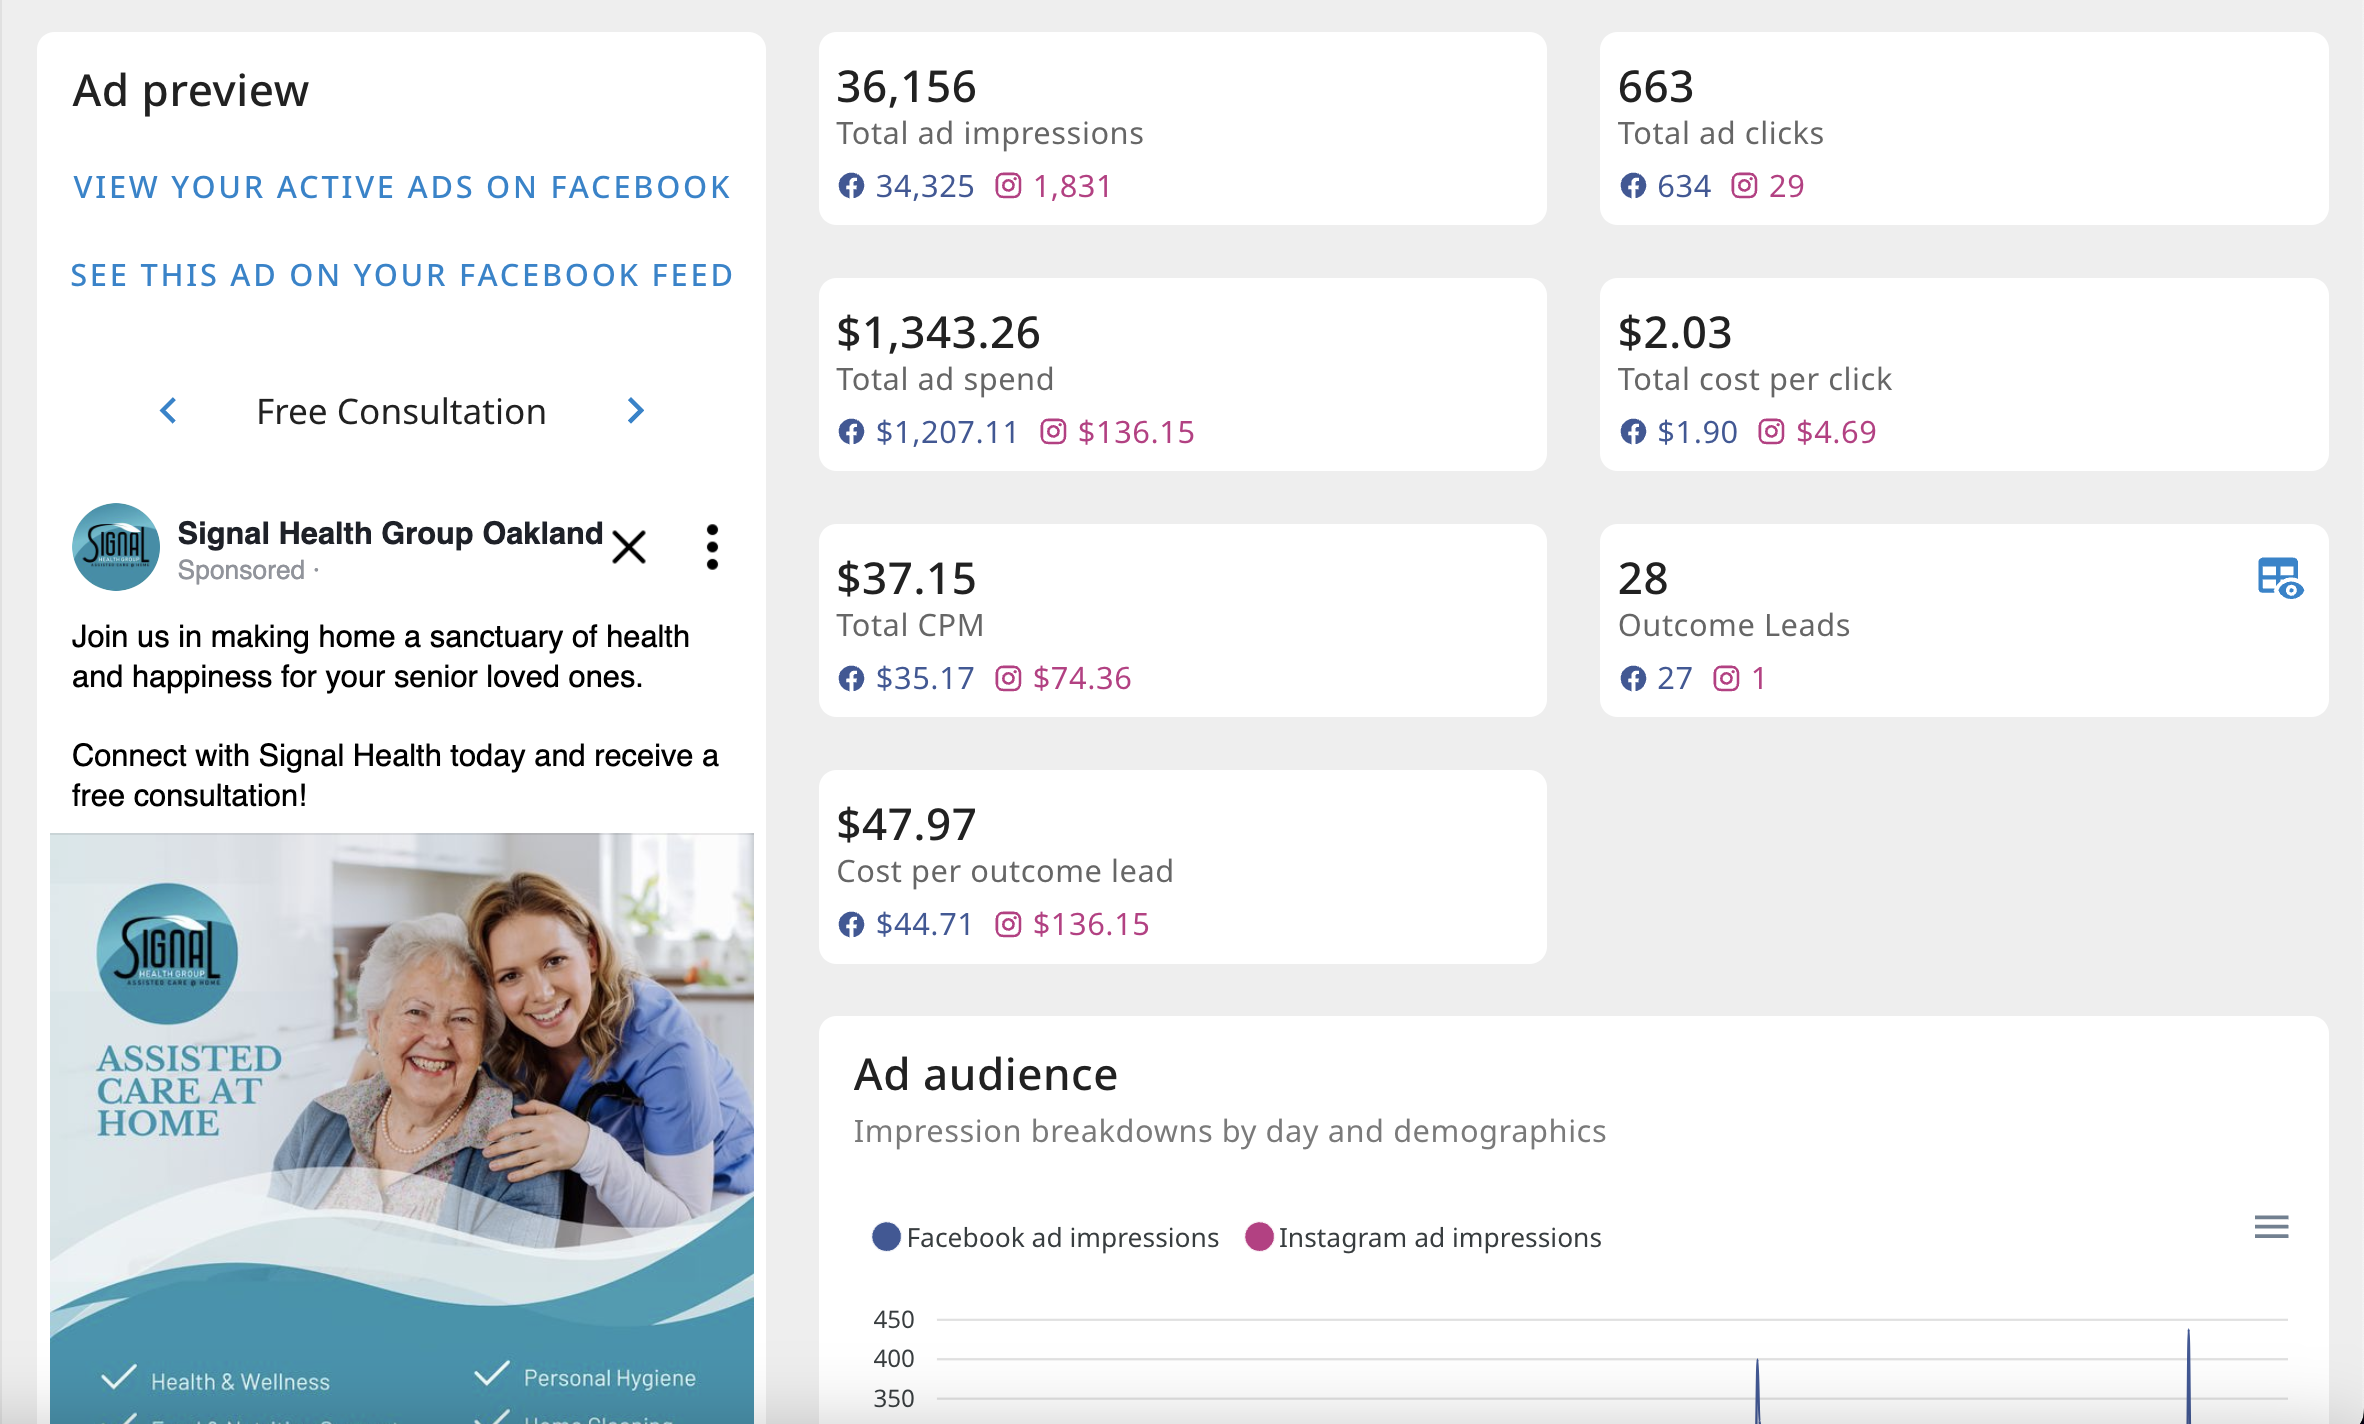This screenshot has width=2364, height=1424.
Task: Click Instagram icon under Total ad clicks
Action: [x=1744, y=186]
